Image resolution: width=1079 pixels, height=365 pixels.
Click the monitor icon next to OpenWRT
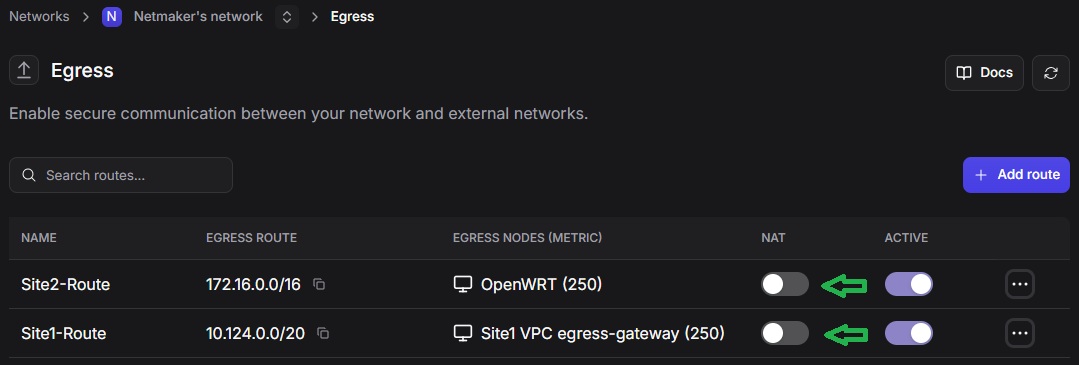pyautogui.click(x=463, y=284)
